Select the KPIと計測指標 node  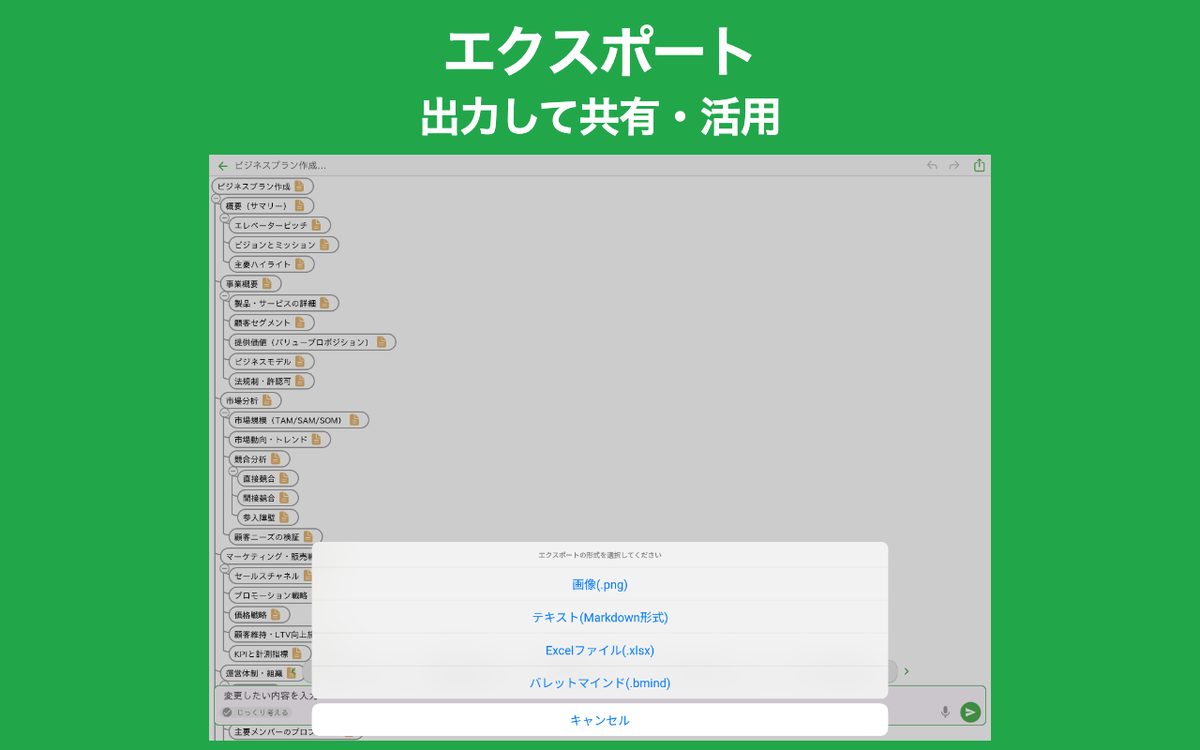pyautogui.click(x=269, y=653)
